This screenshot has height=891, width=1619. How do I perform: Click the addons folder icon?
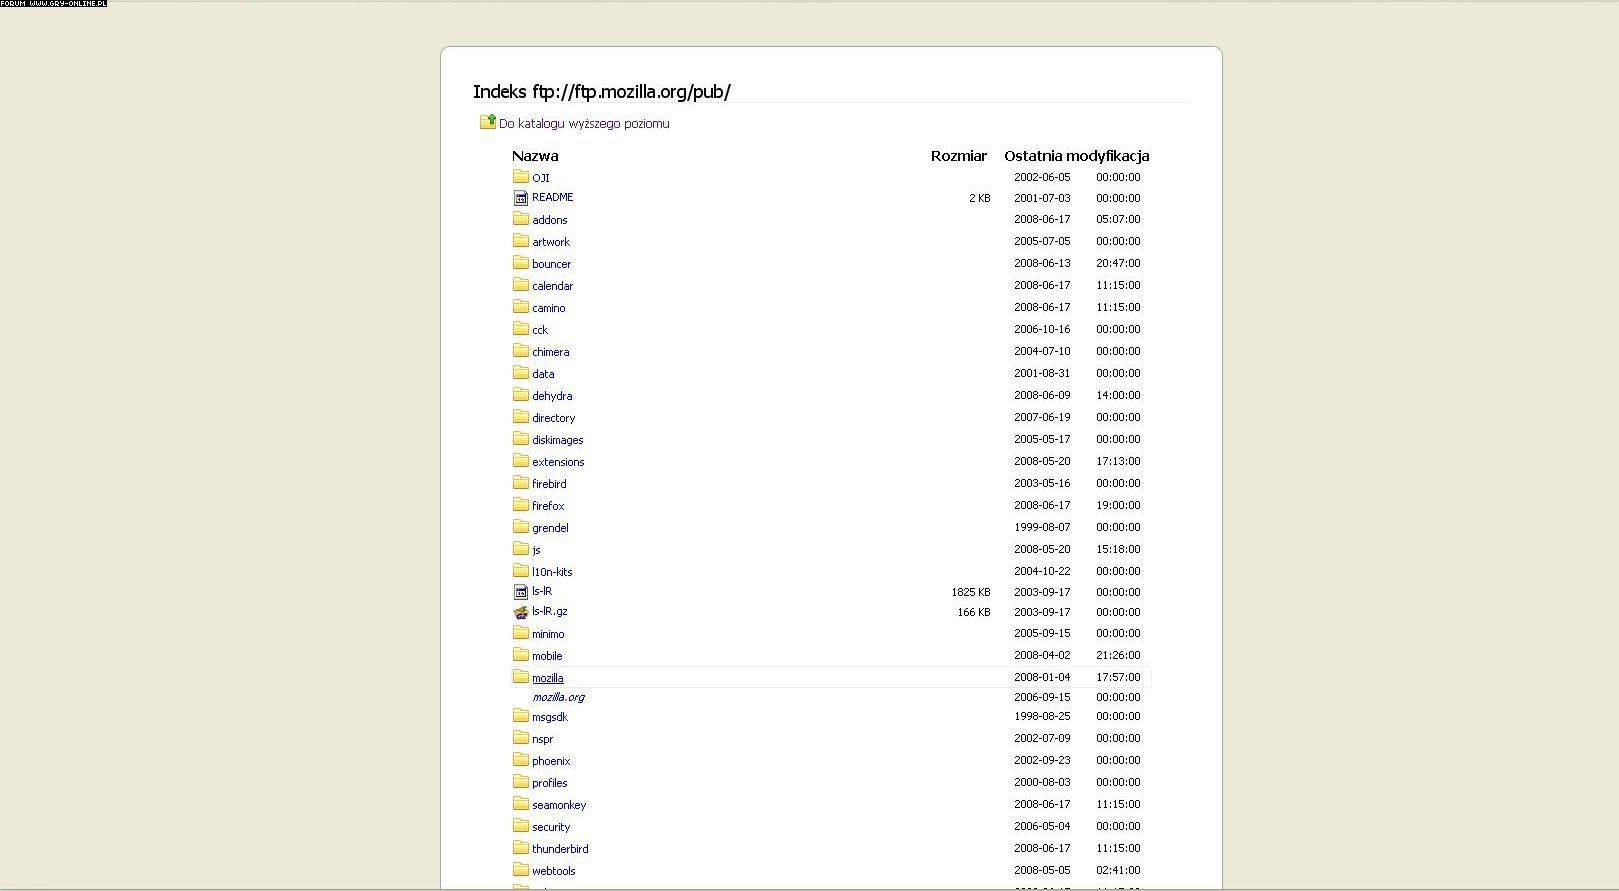(520, 219)
